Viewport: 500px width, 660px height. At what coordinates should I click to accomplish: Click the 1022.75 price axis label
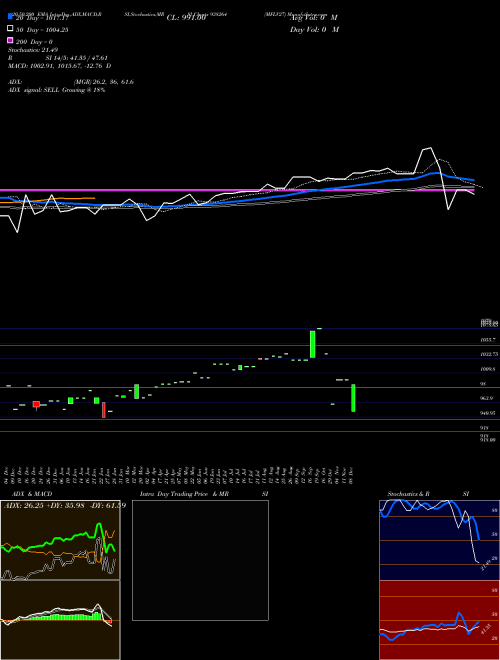(489, 354)
